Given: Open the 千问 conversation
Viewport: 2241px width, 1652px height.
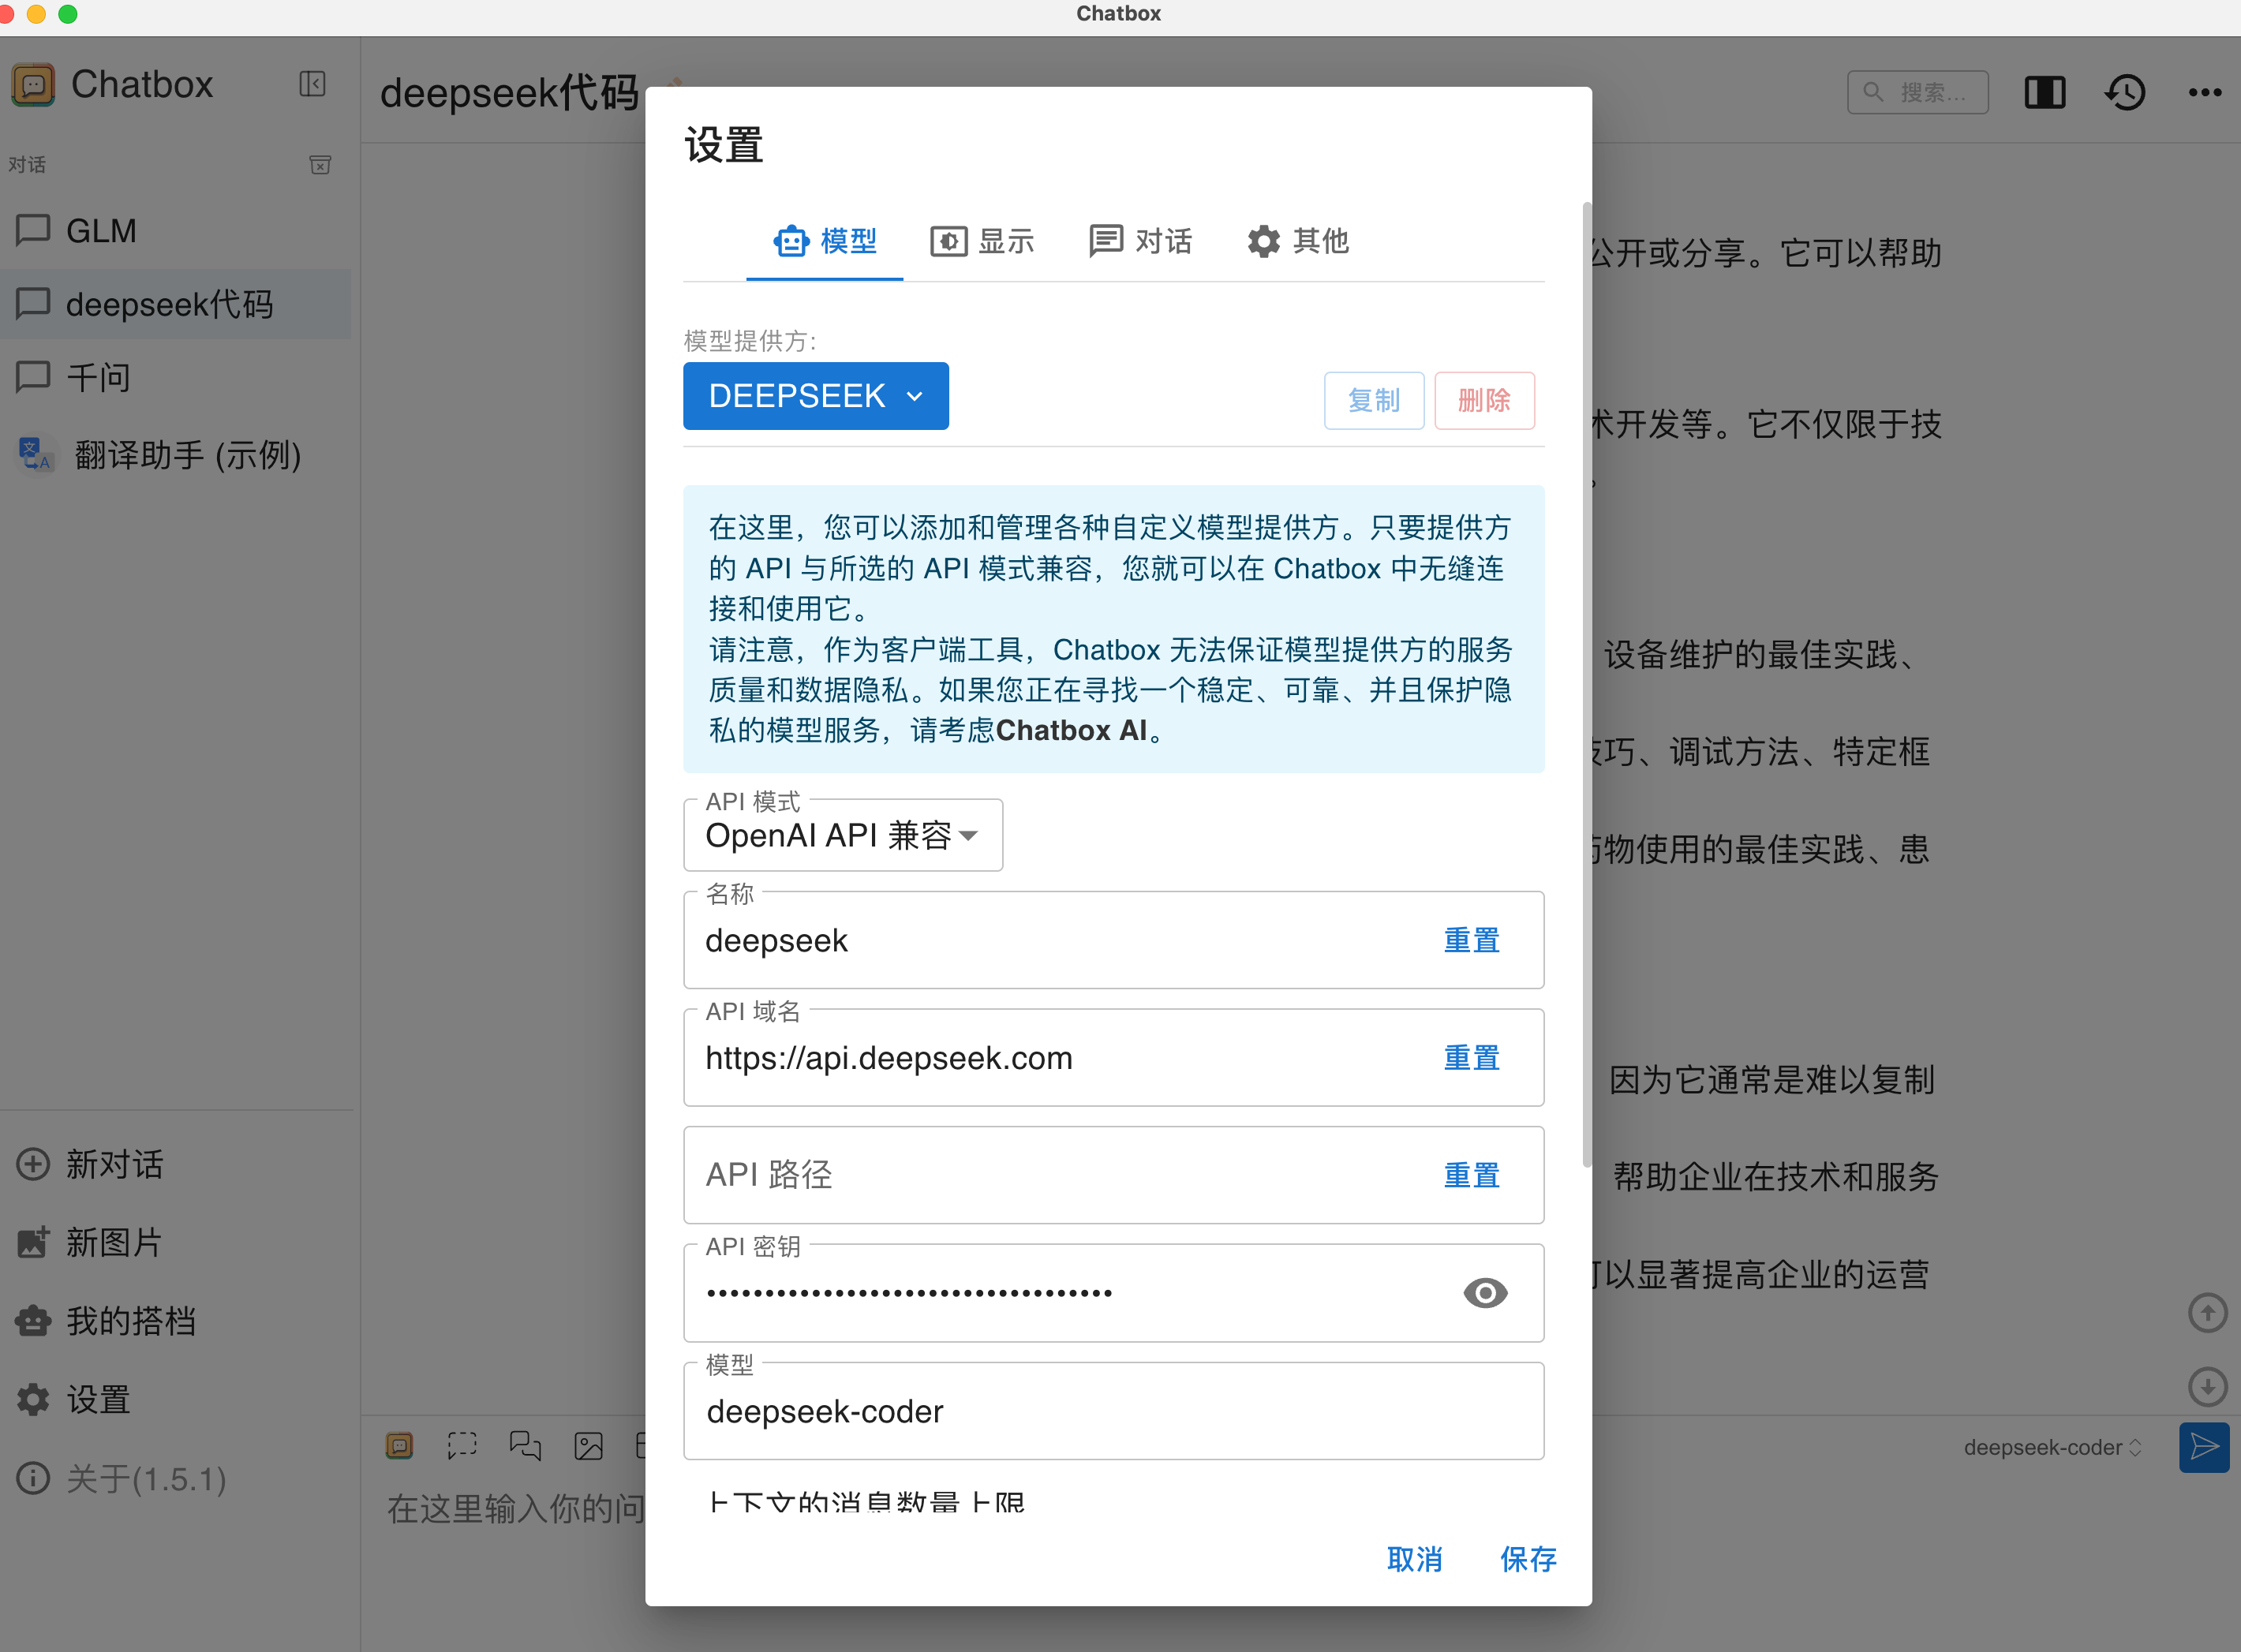Looking at the screenshot, I should 176,377.
